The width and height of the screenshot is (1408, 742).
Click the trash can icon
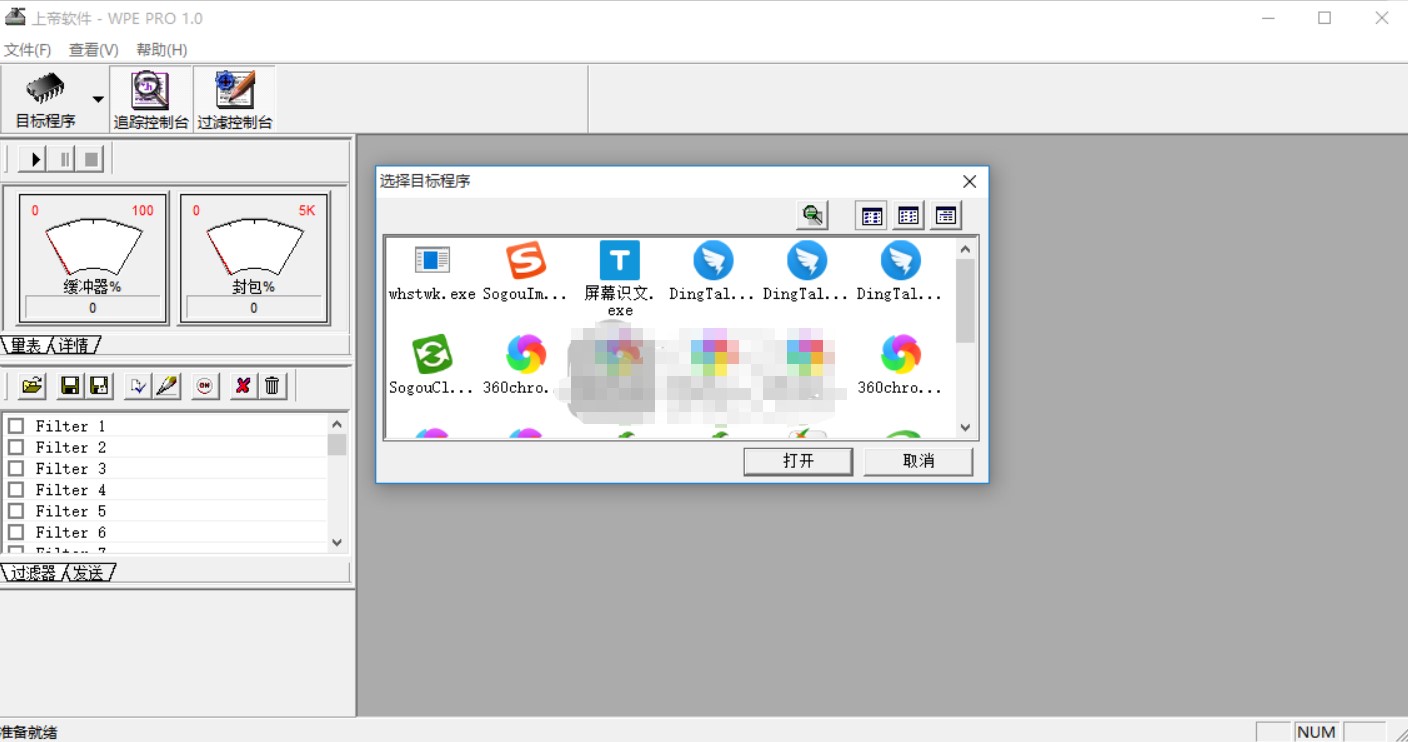272,386
